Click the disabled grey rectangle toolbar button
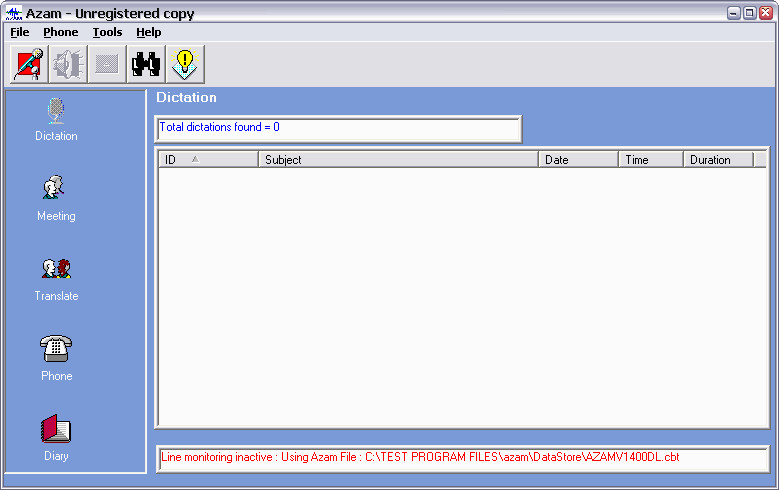Viewport: 779px width, 490px height. pos(107,64)
